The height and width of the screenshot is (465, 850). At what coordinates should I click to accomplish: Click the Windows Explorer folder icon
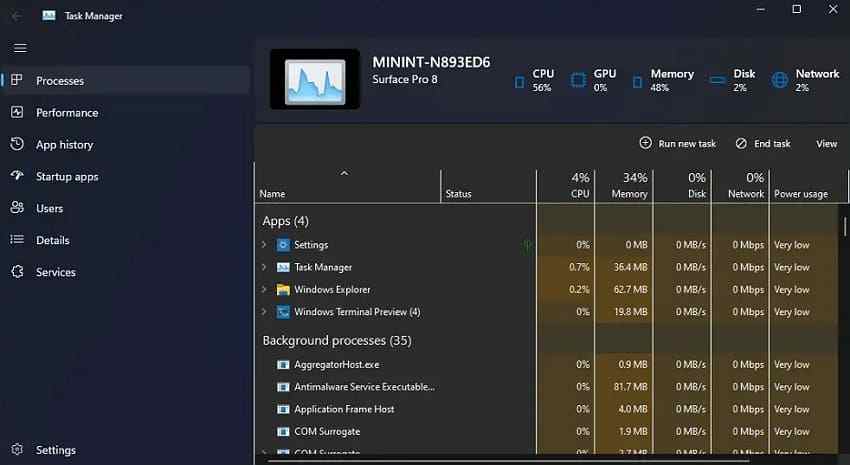(283, 289)
